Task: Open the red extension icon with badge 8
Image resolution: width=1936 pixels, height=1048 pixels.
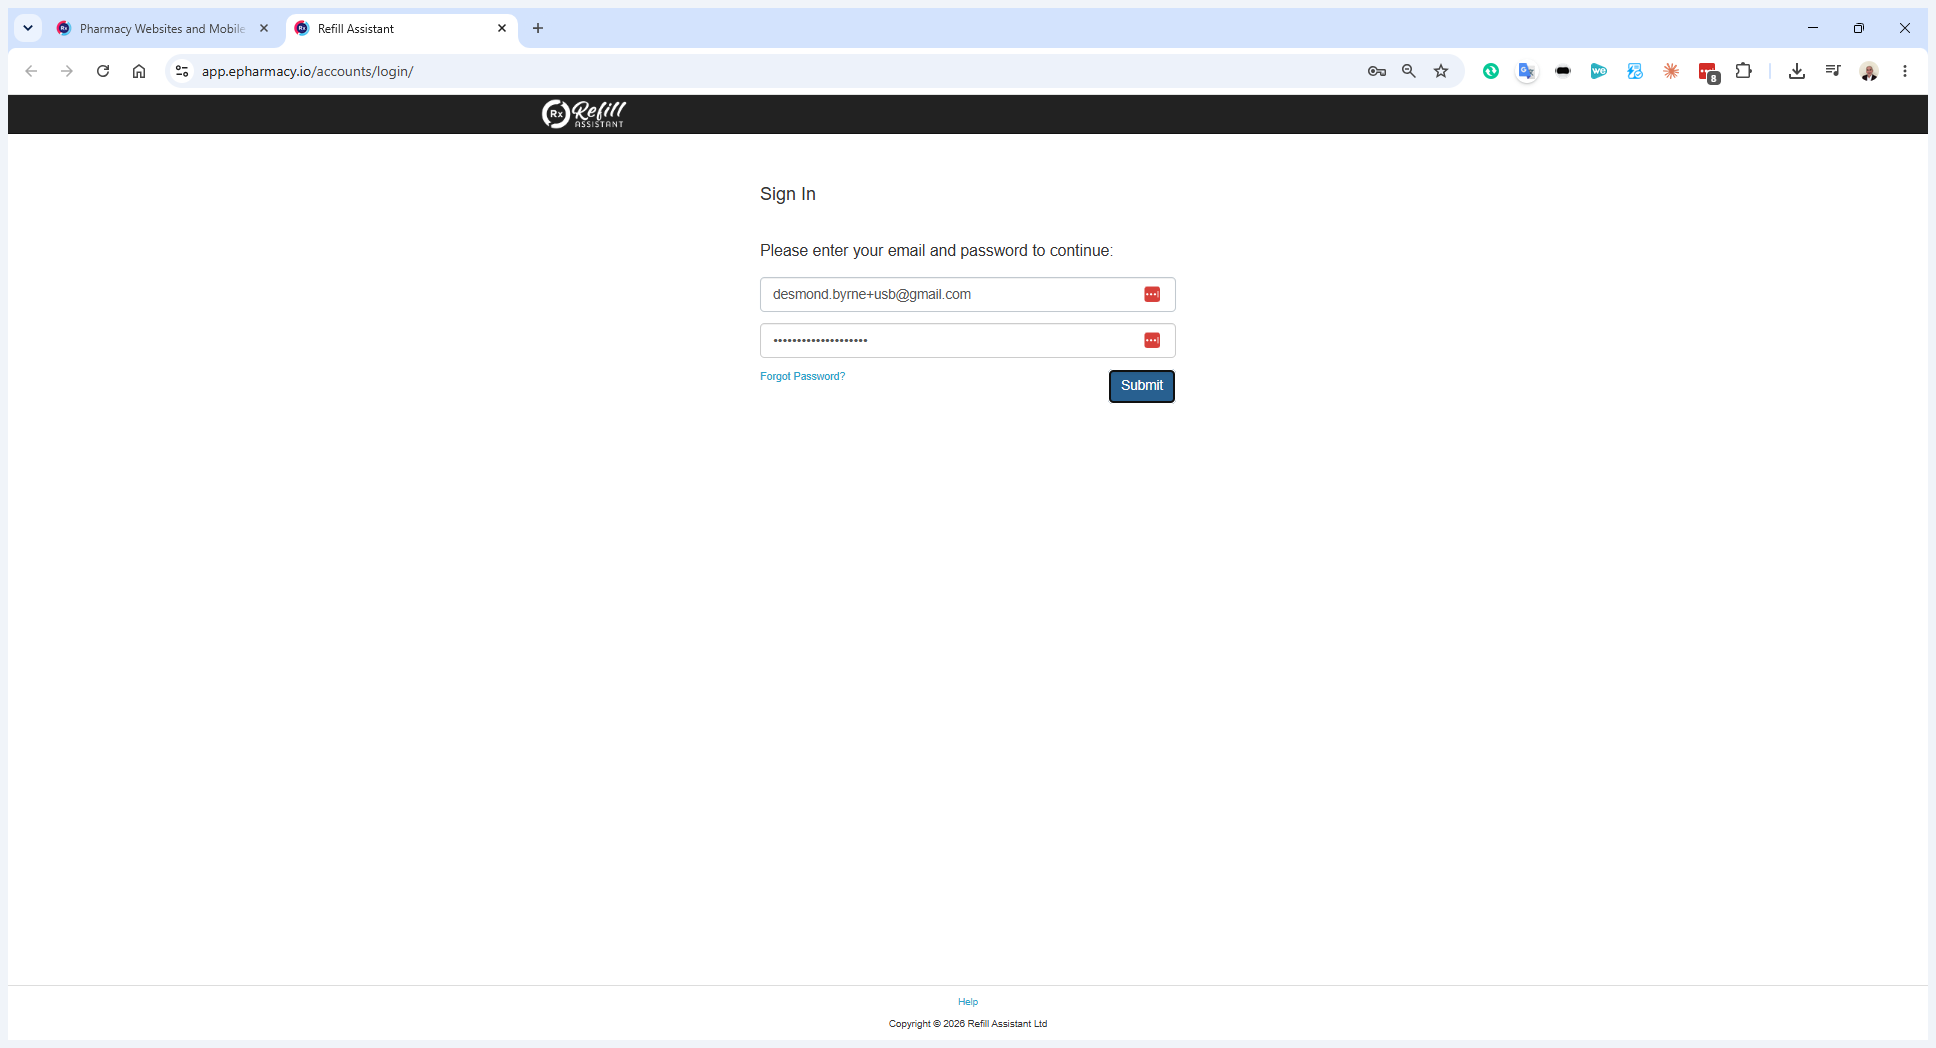Action: [1708, 72]
